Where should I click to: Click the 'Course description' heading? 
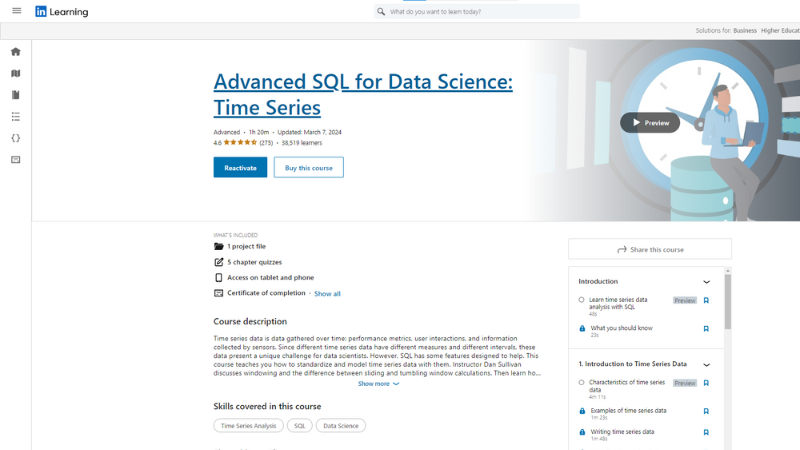(x=250, y=321)
